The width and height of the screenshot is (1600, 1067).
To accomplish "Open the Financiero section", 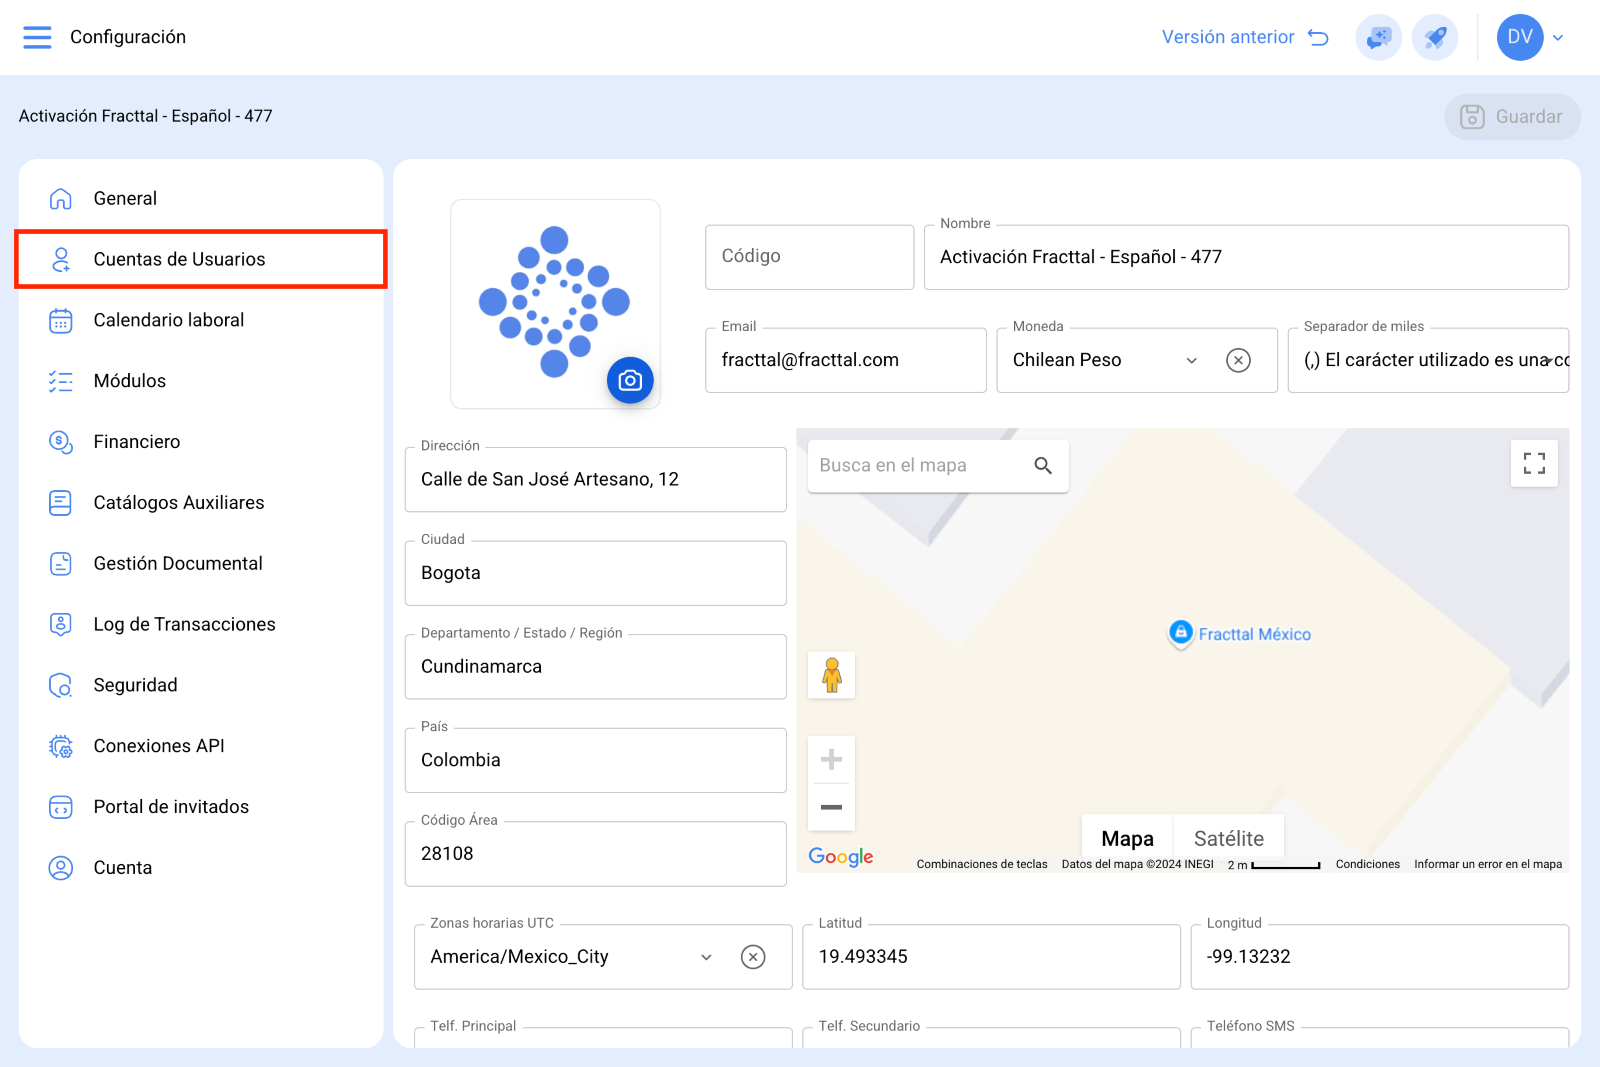I will tap(201, 442).
